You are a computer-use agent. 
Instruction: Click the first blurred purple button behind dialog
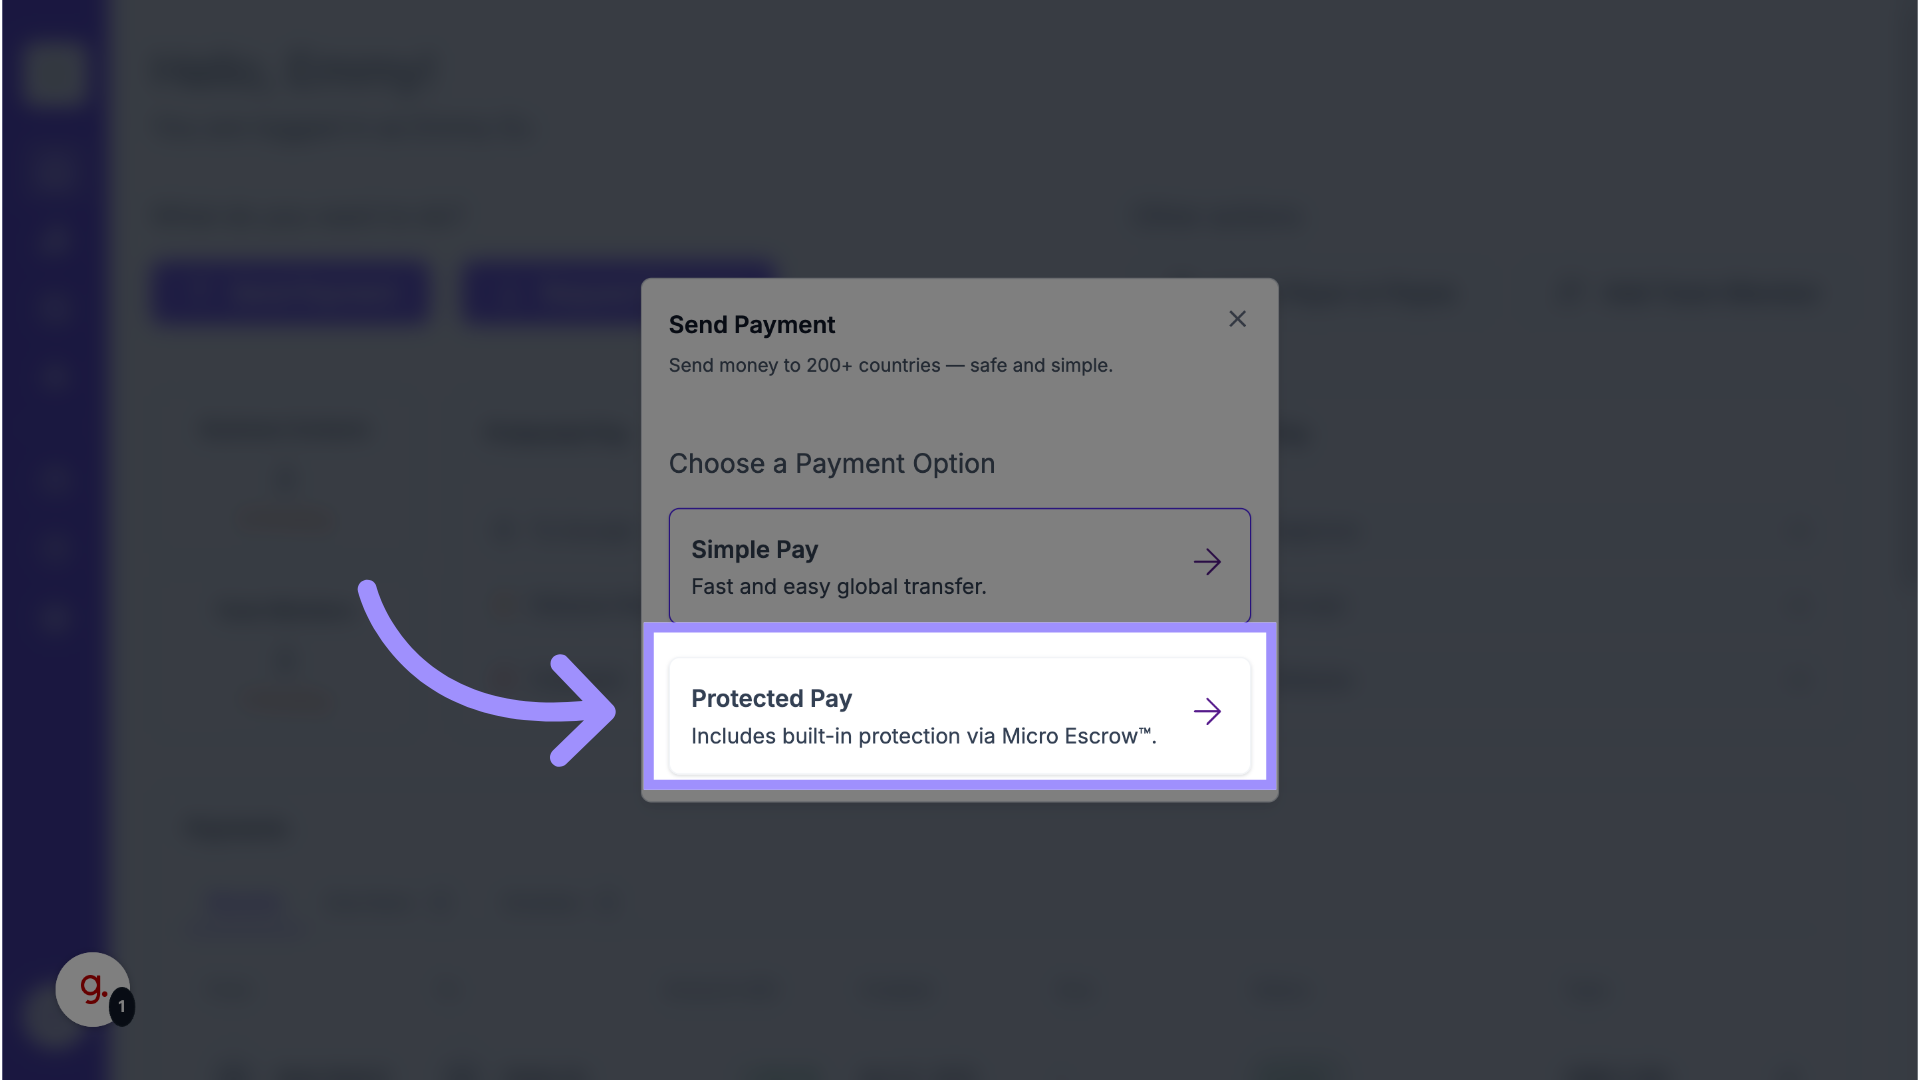291,293
